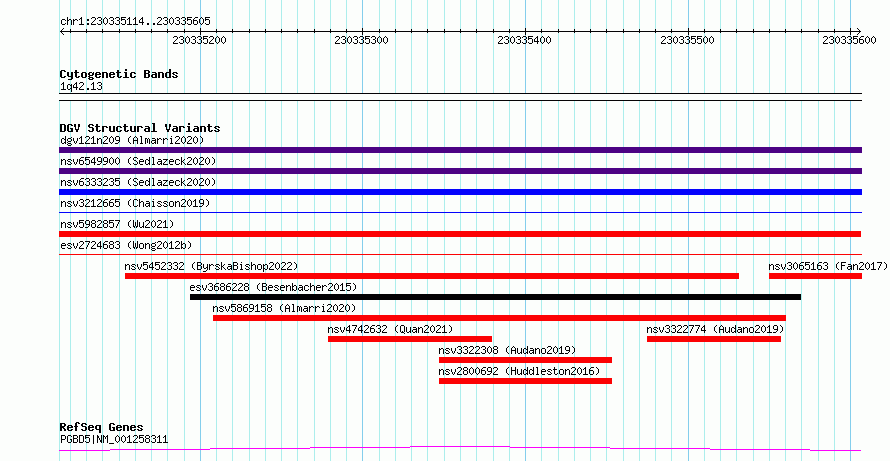Open variant nsv5982857 (Wu2021) label
This screenshot has height=461, width=890.
117,224
